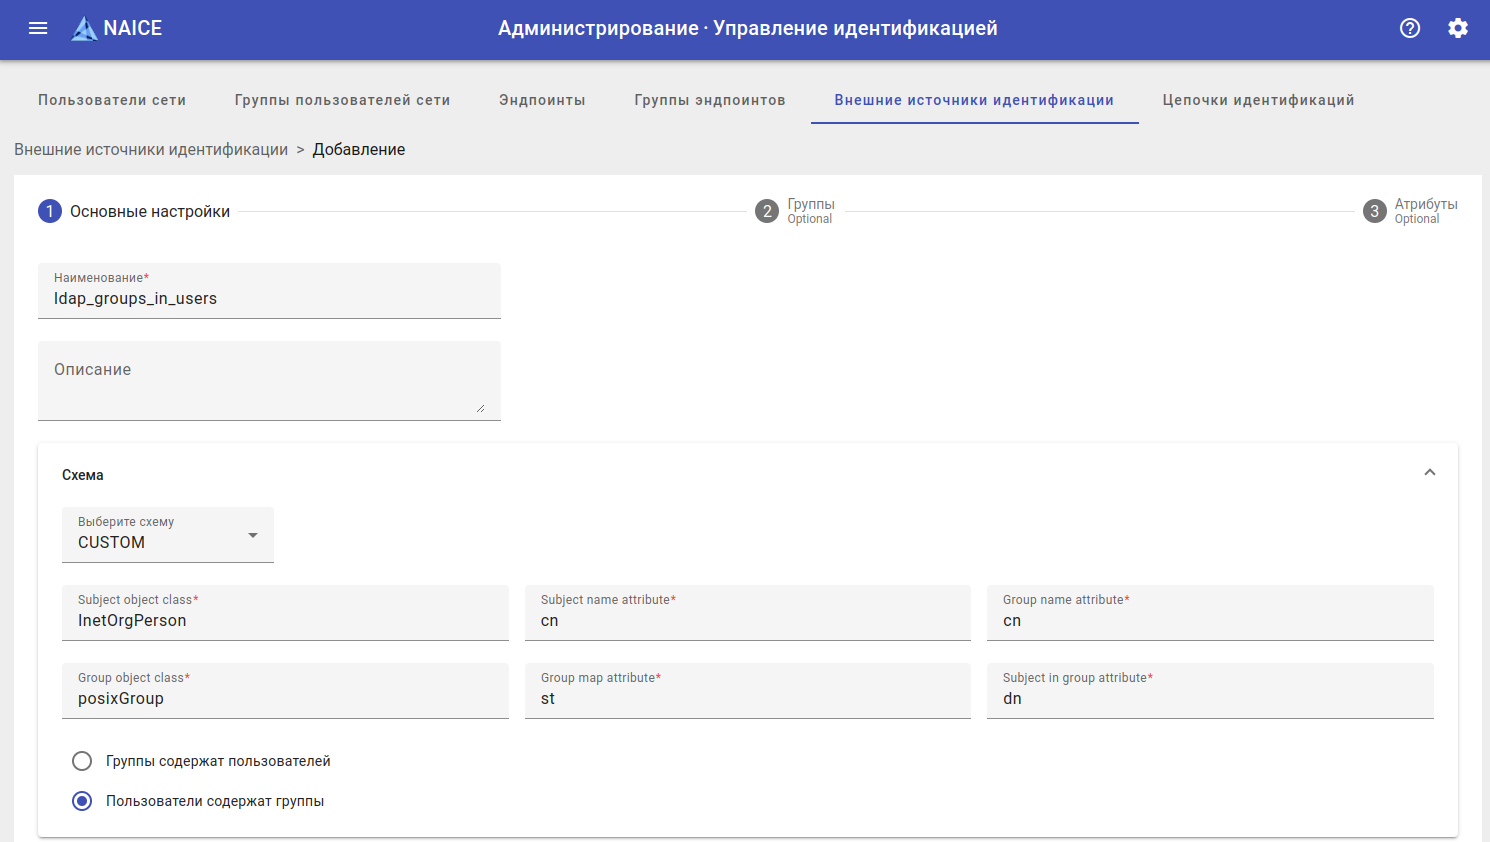The width and height of the screenshot is (1490, 842).
Task: Select 'Пользователи содержат группы' radio option
Action: tap(82, 801)
